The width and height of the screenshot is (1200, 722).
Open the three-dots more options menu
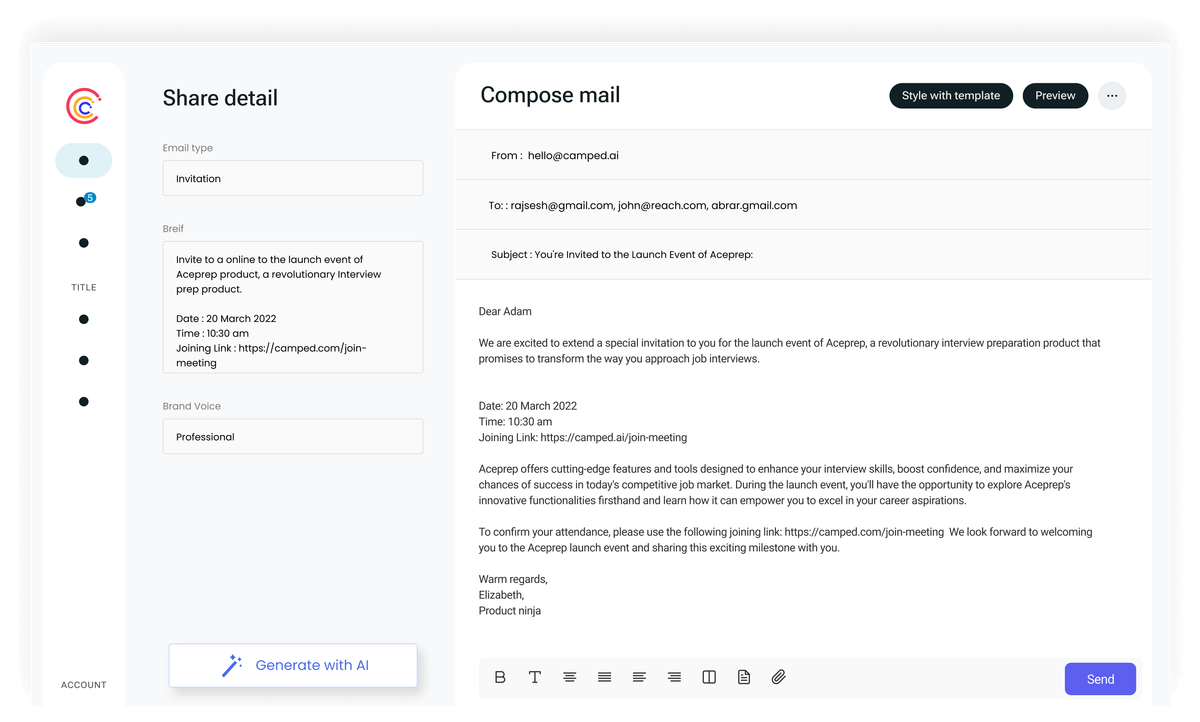1112,96
